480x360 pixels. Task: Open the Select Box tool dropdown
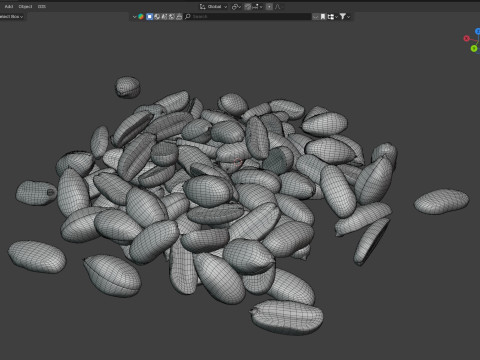pyautogui.click(x=11, y=16)
